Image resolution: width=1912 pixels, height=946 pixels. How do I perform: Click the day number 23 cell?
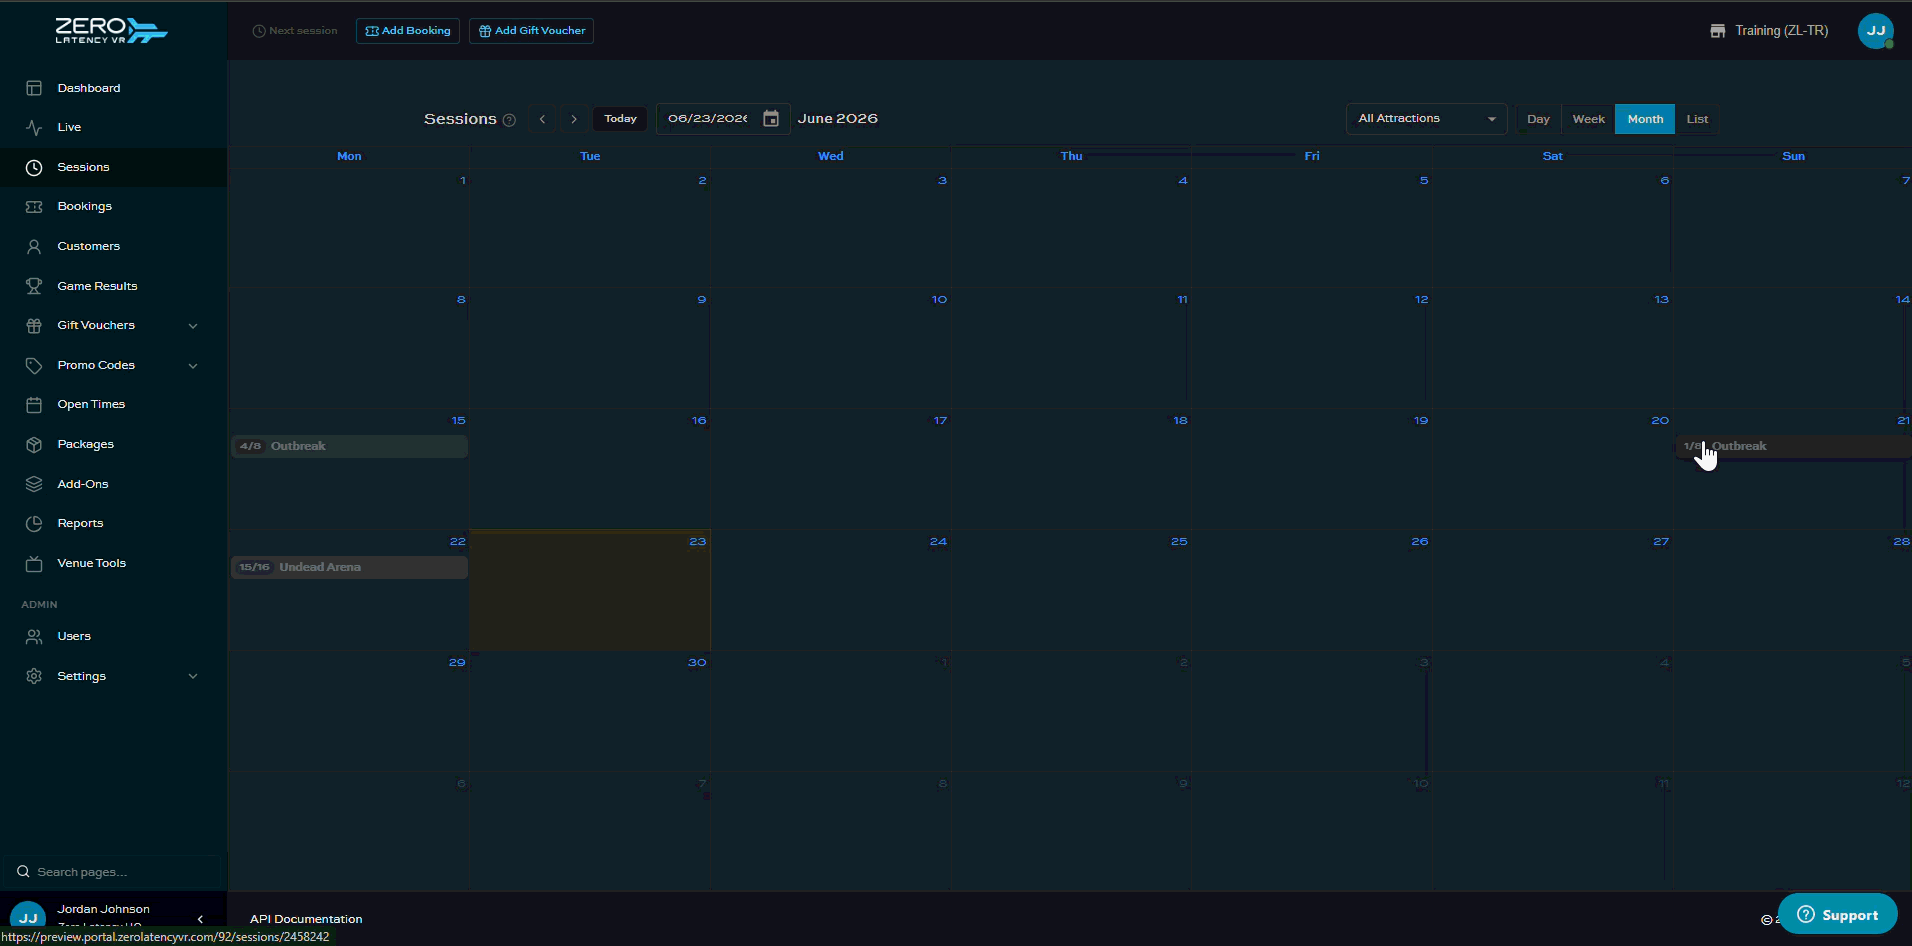[x=697, y=541]
